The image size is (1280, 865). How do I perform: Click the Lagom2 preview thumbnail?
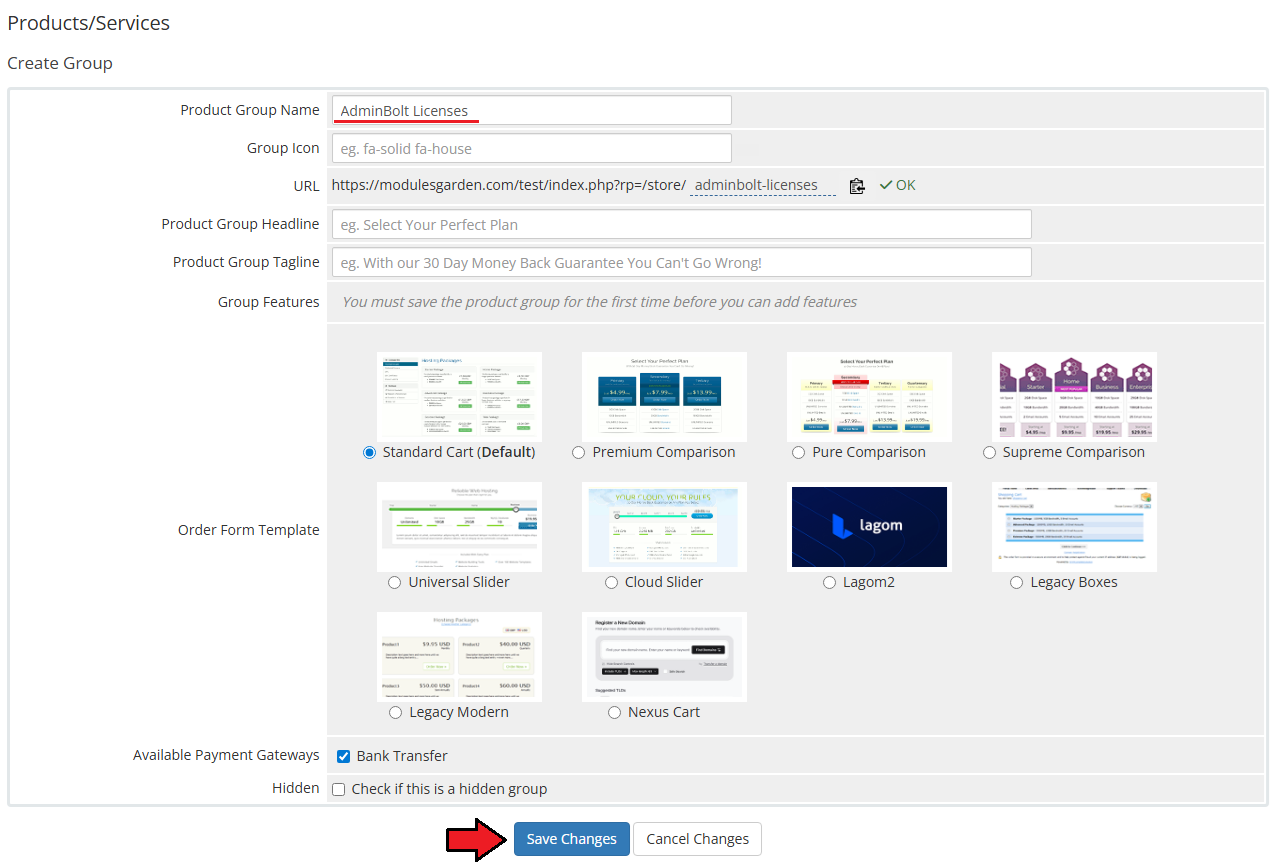point(870,527)
